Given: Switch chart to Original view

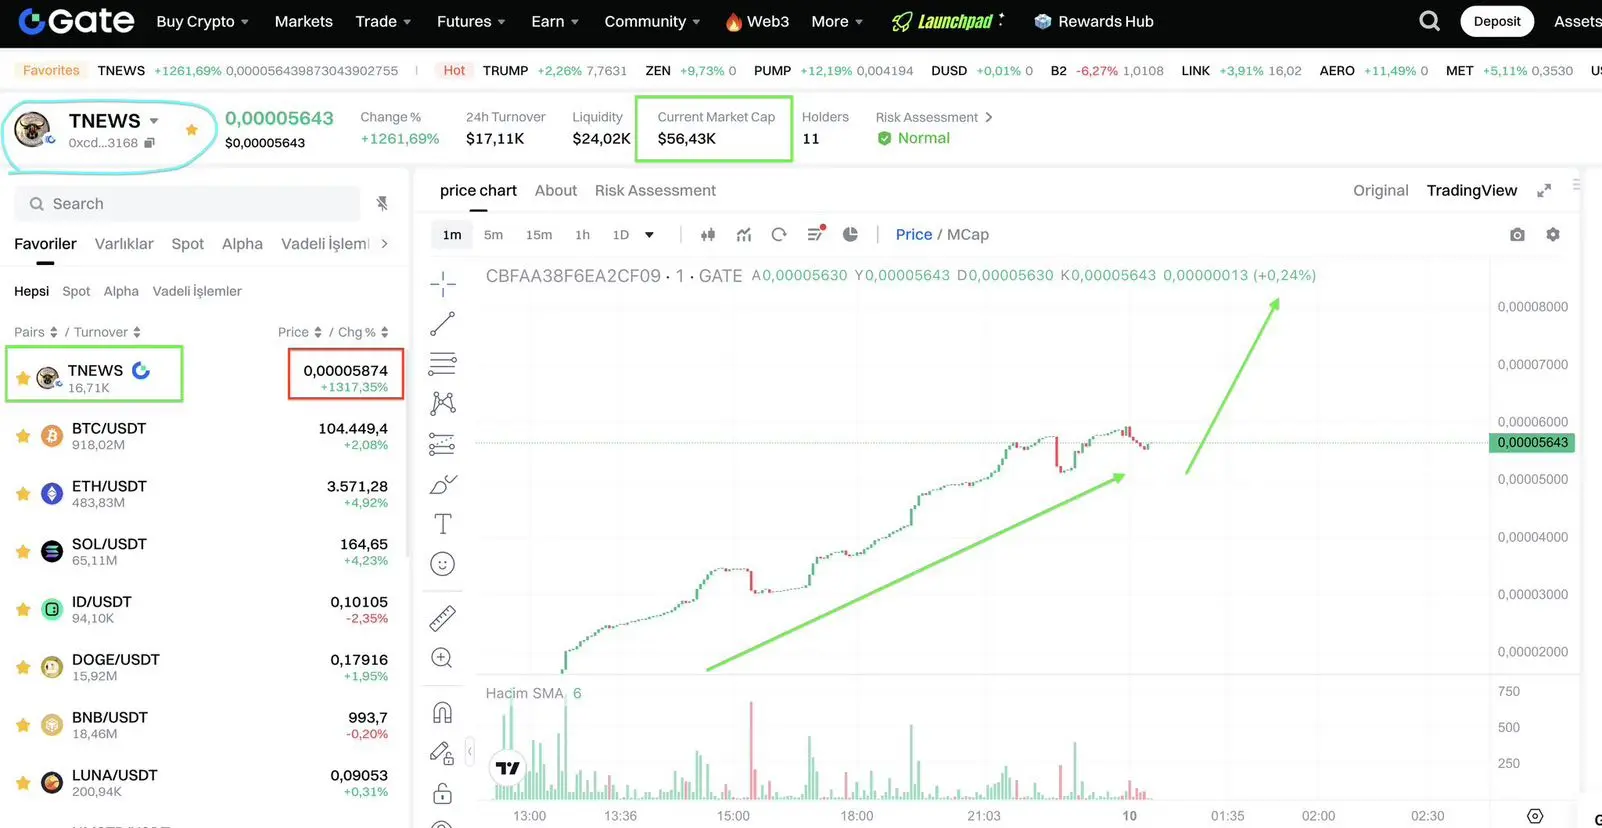Looking at the screenshot, I should click(x=1380, y=190).
